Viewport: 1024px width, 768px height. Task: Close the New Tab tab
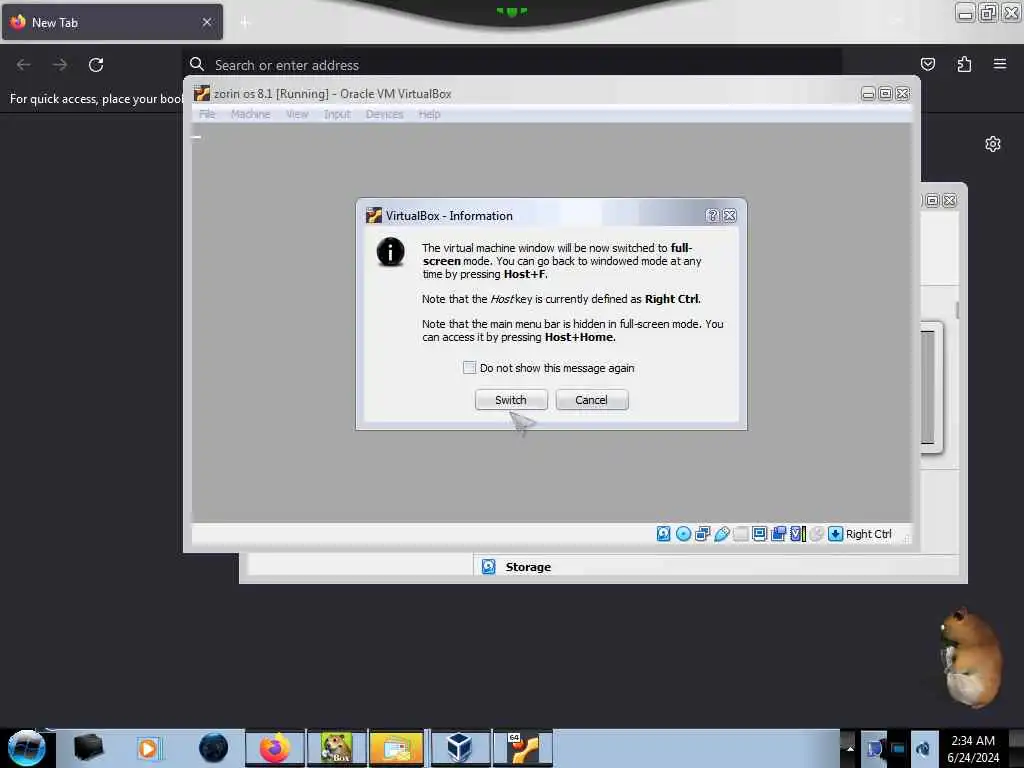click(x=206, y=22)
